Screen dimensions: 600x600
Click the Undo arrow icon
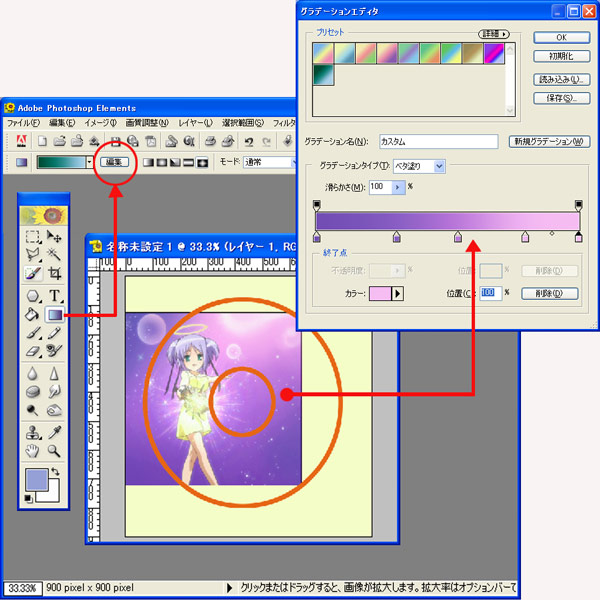[249, 142]
